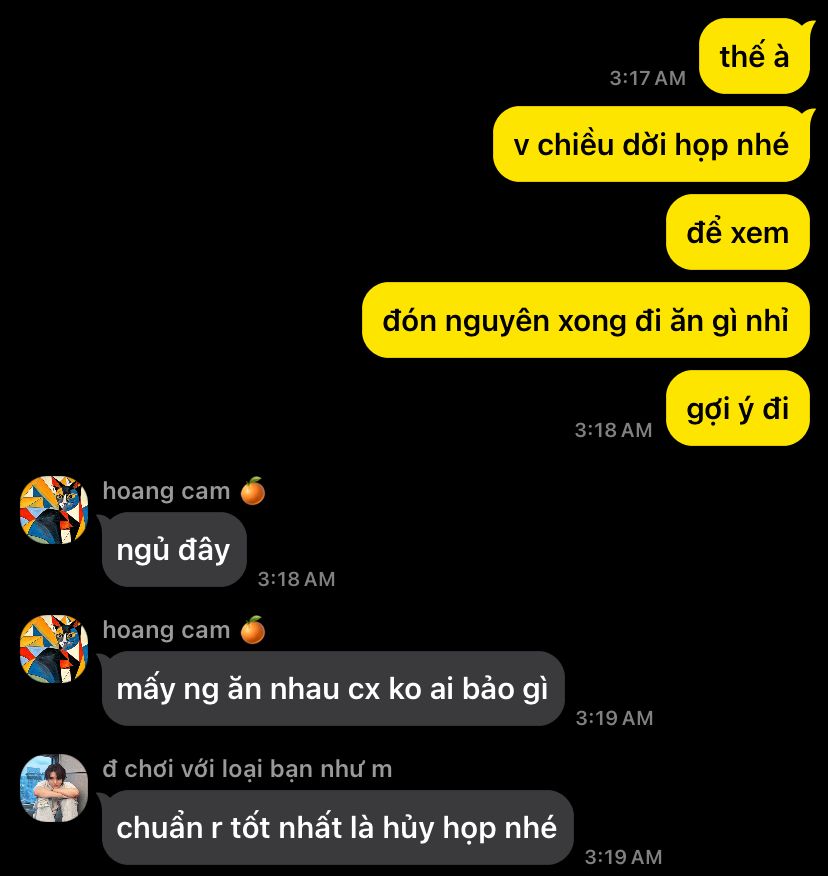Select the "v chiều dời họp nhé" message

(x=651, y=144)
